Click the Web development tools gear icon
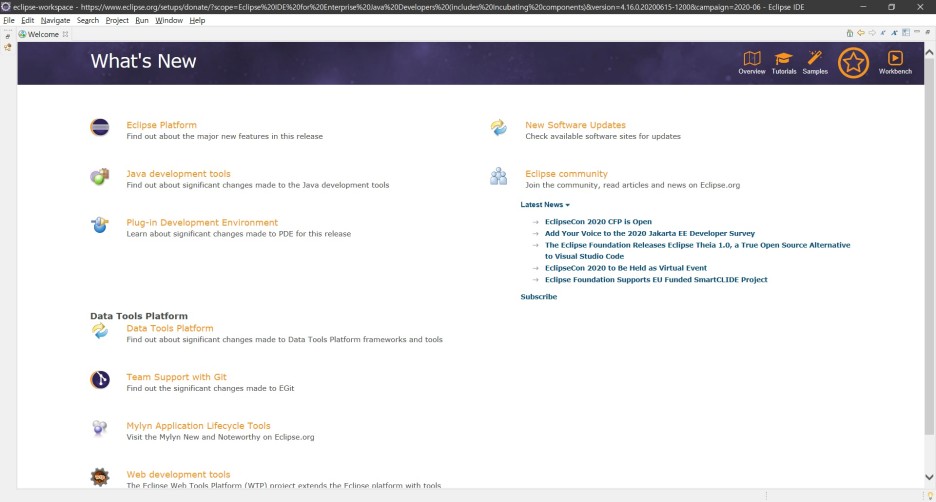The width and height of the screenshot is (936, 502). pos(100,477)
